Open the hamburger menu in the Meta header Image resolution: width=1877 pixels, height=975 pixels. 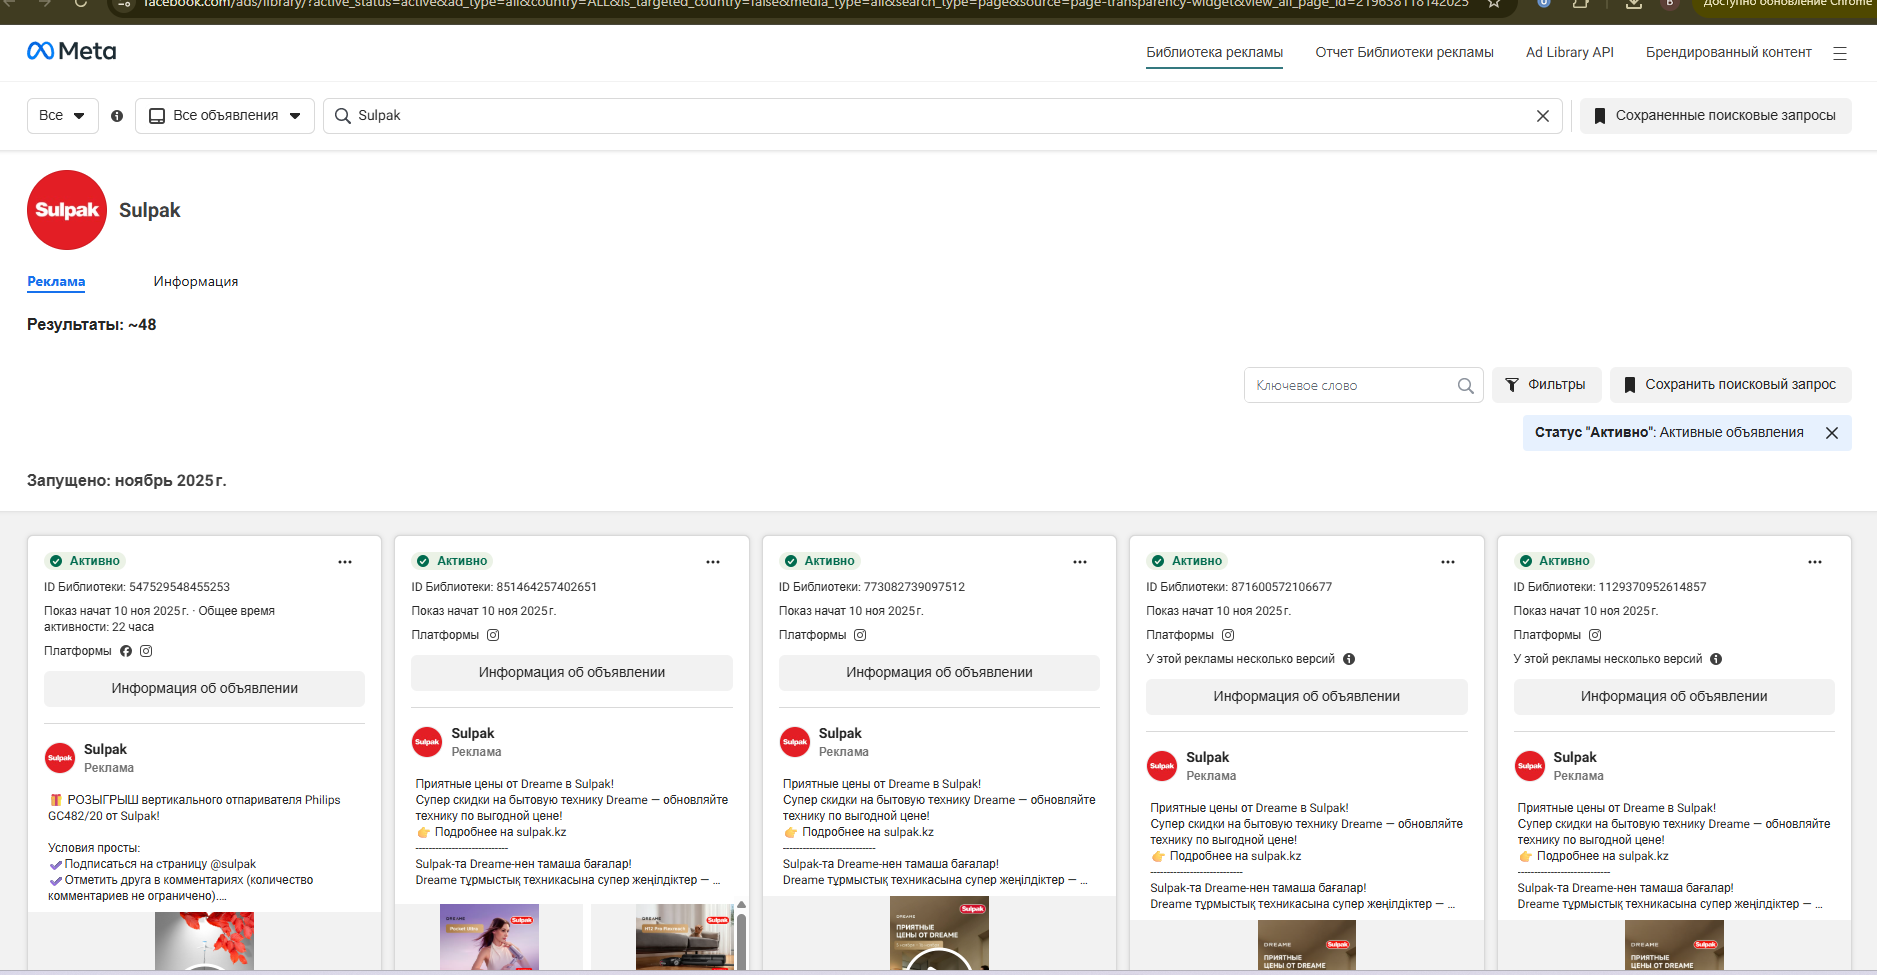1839,53
